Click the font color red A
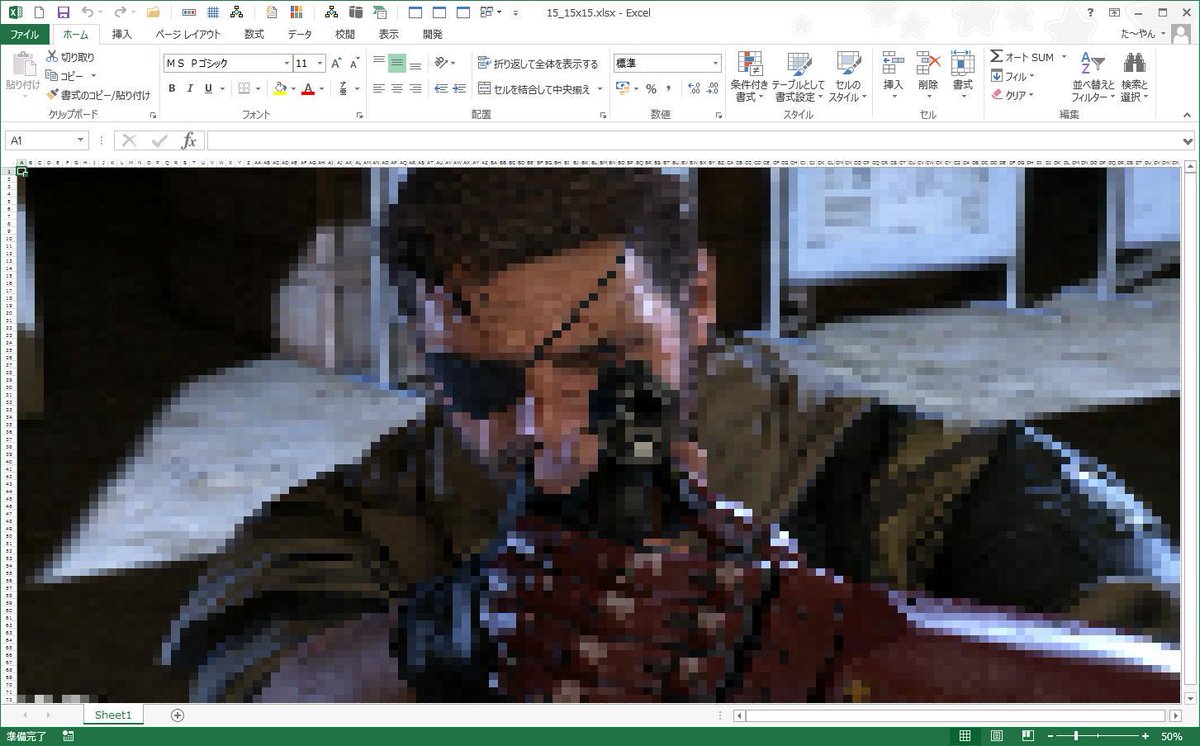The width and height of the screenshot is (1200, 746). point(308,89)
